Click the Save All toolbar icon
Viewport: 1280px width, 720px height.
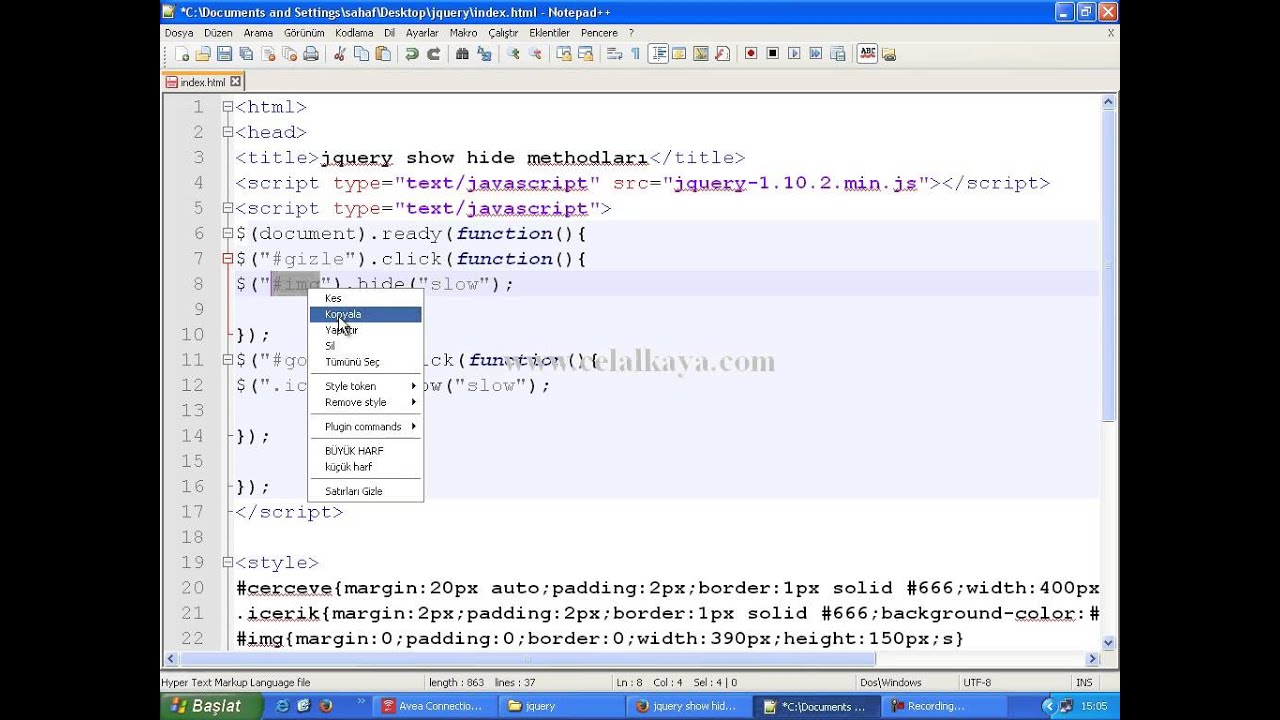pyautogui.click(x=246, y=54)
